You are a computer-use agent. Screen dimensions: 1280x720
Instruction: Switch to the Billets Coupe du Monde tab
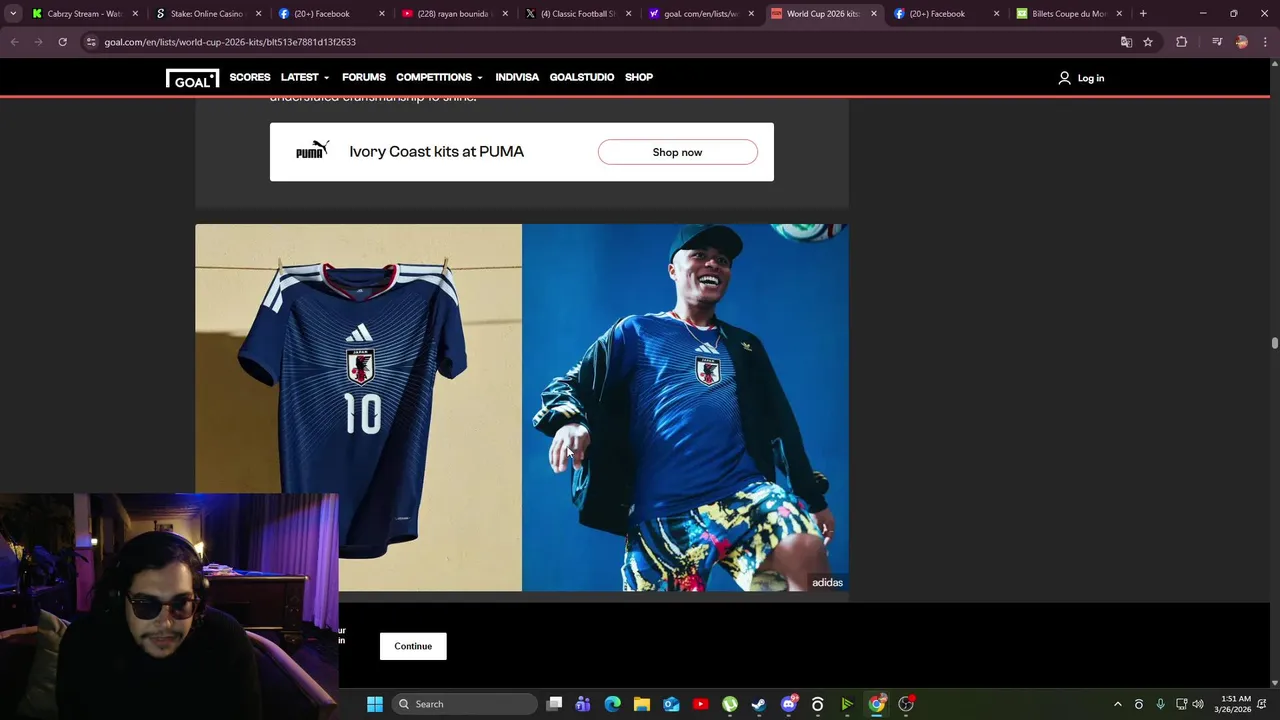[x=1069, y=13]
